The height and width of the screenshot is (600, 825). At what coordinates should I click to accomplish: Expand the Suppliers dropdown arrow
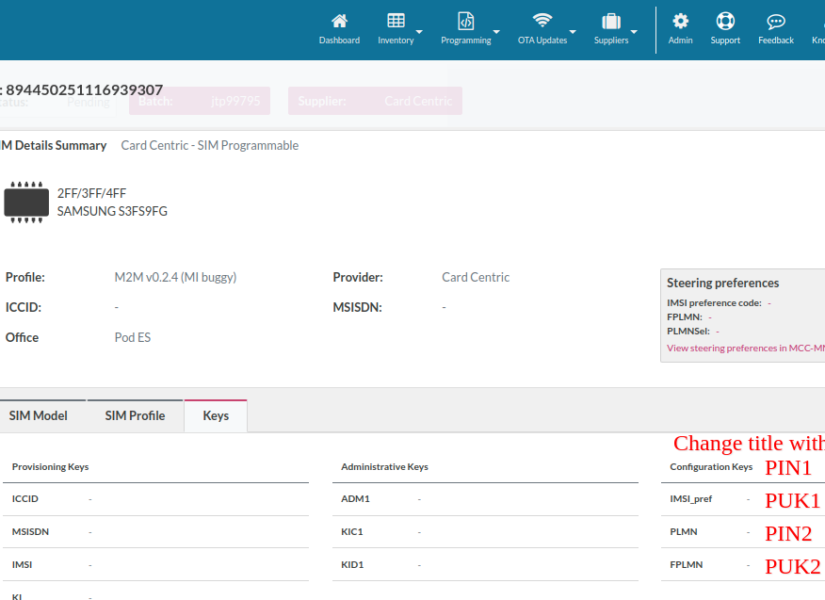point(634,32)
